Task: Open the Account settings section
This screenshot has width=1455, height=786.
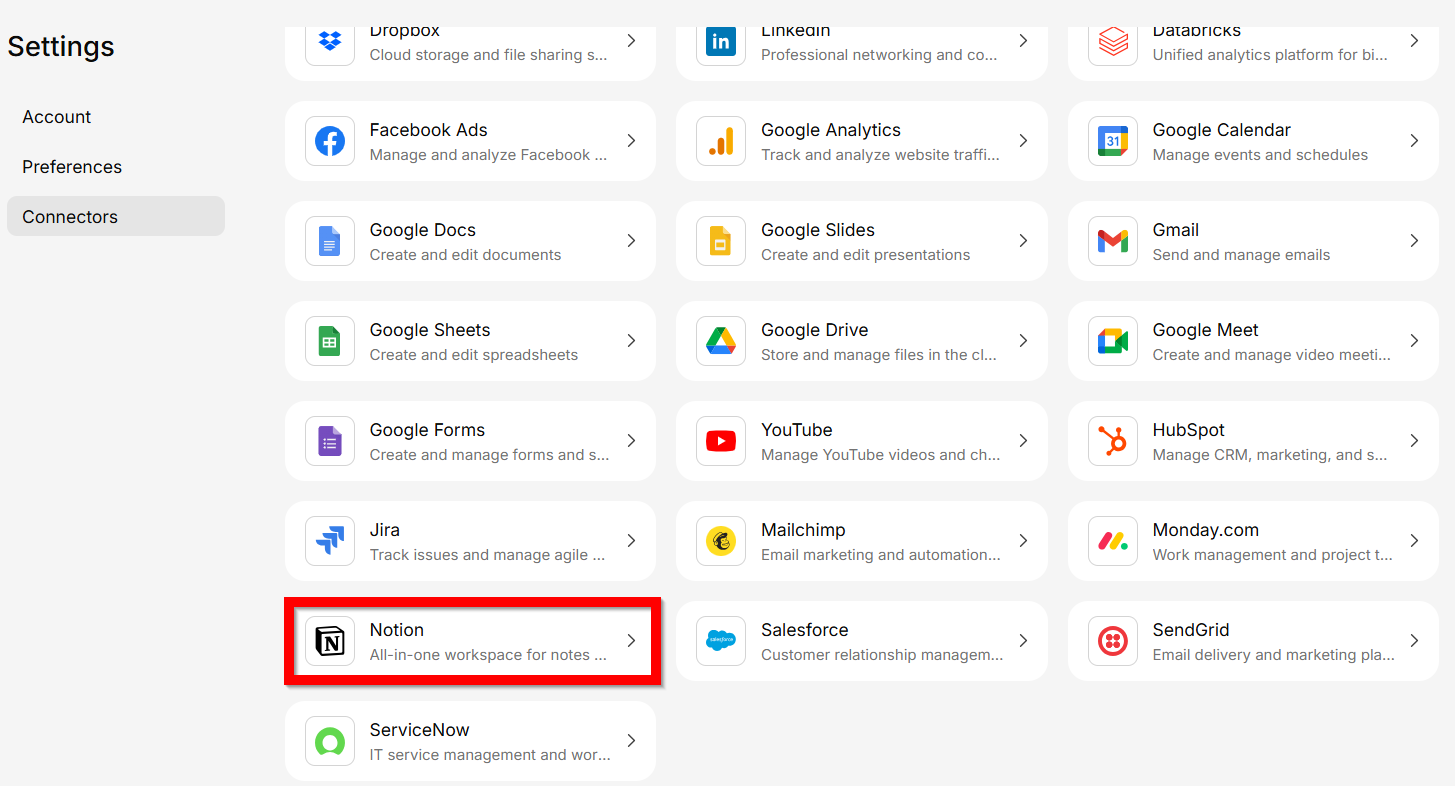Action: click(57, 117)
